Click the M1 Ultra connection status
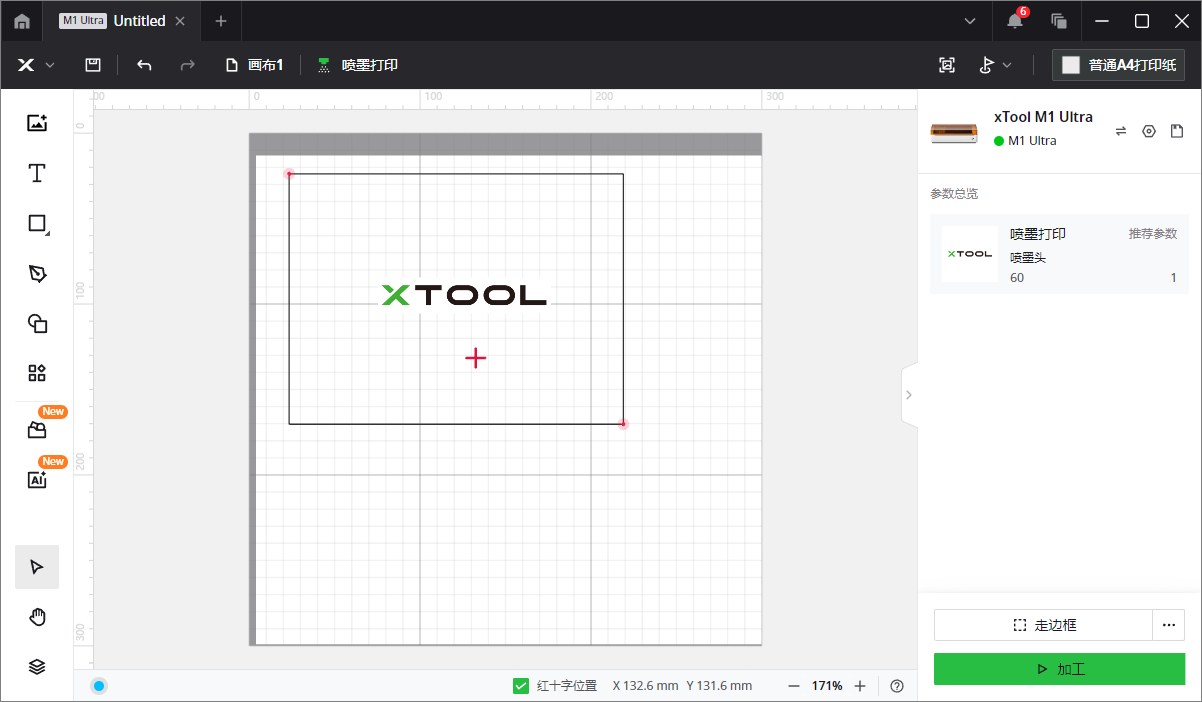The width and height of the screenshot is (1202, 702). point(1025,141)
